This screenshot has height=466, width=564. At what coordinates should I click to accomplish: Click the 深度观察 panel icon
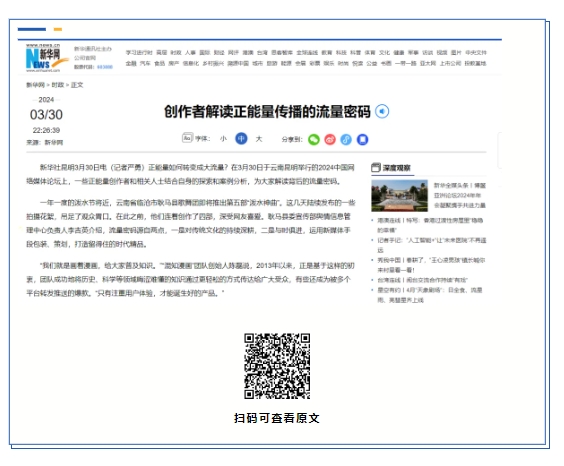(x=376, y=167)
